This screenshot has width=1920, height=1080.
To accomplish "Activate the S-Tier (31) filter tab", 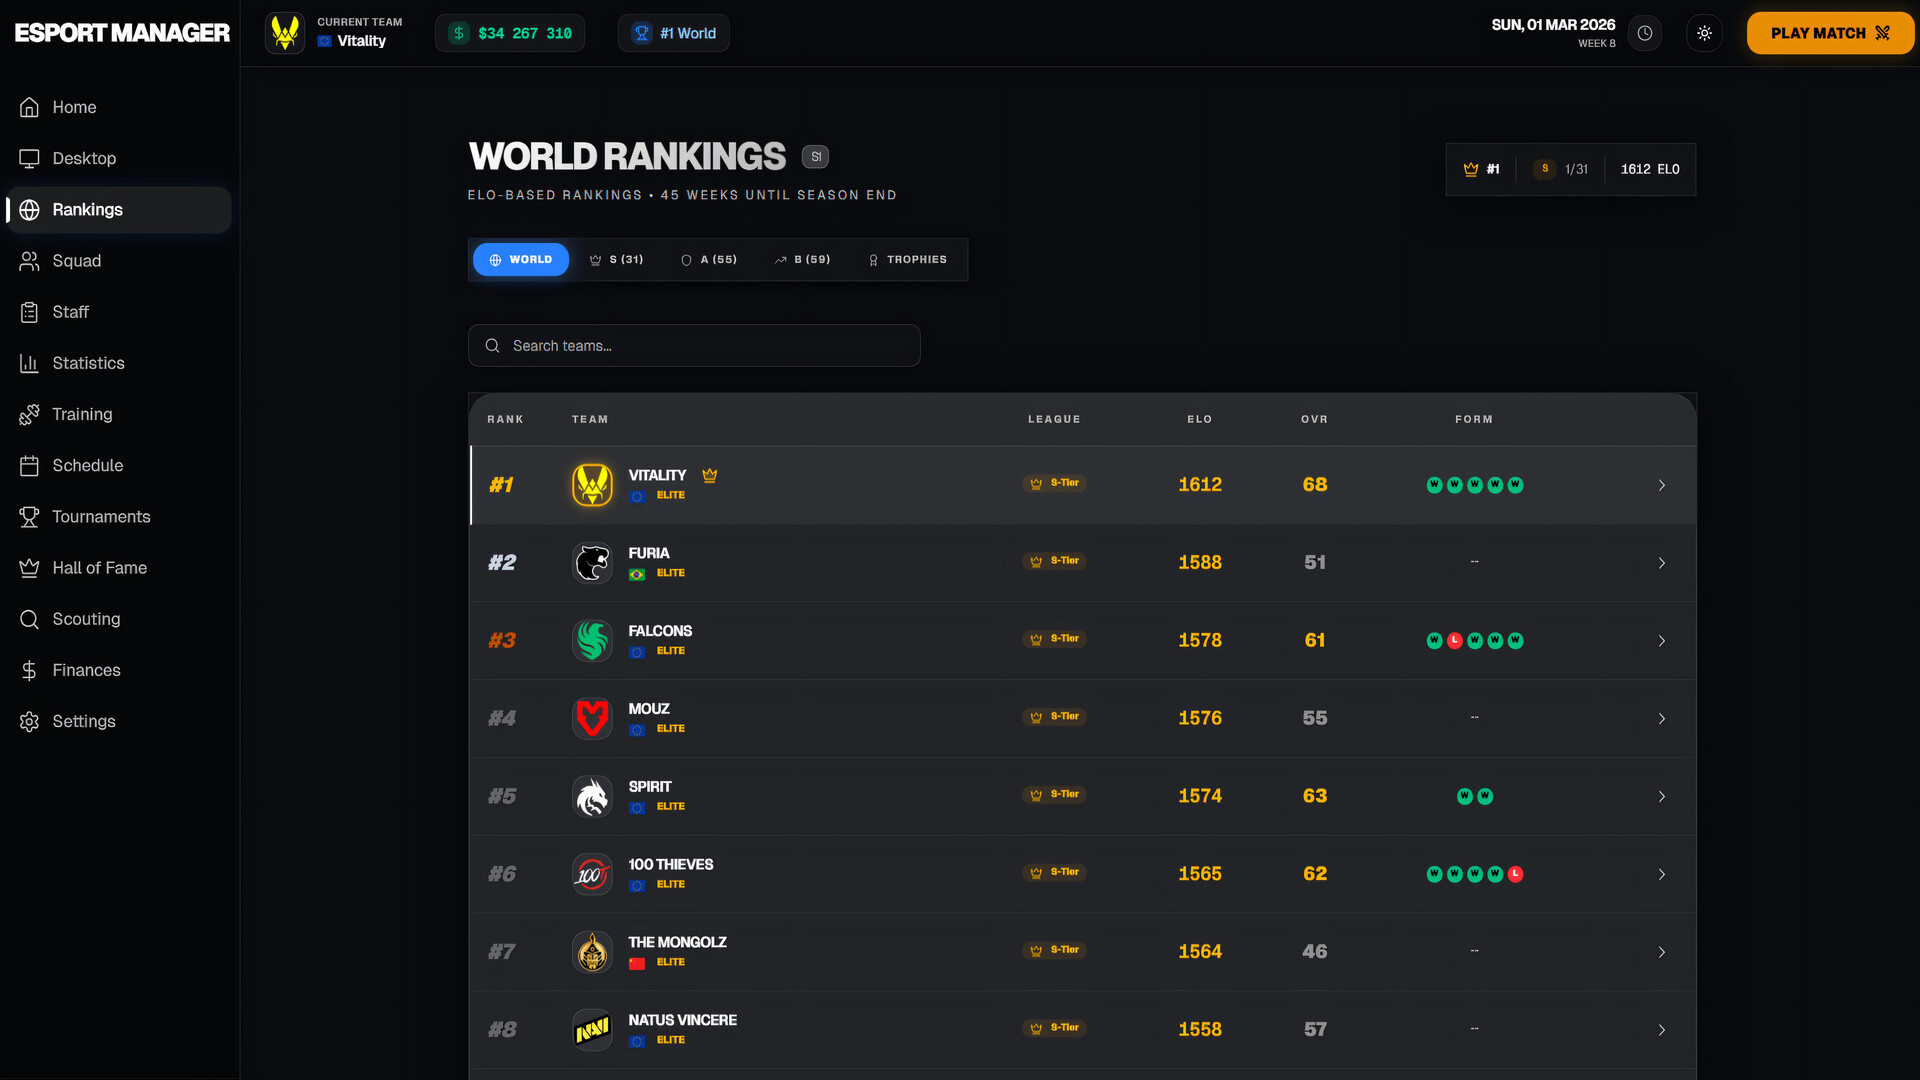I will [x=616, y=259].
